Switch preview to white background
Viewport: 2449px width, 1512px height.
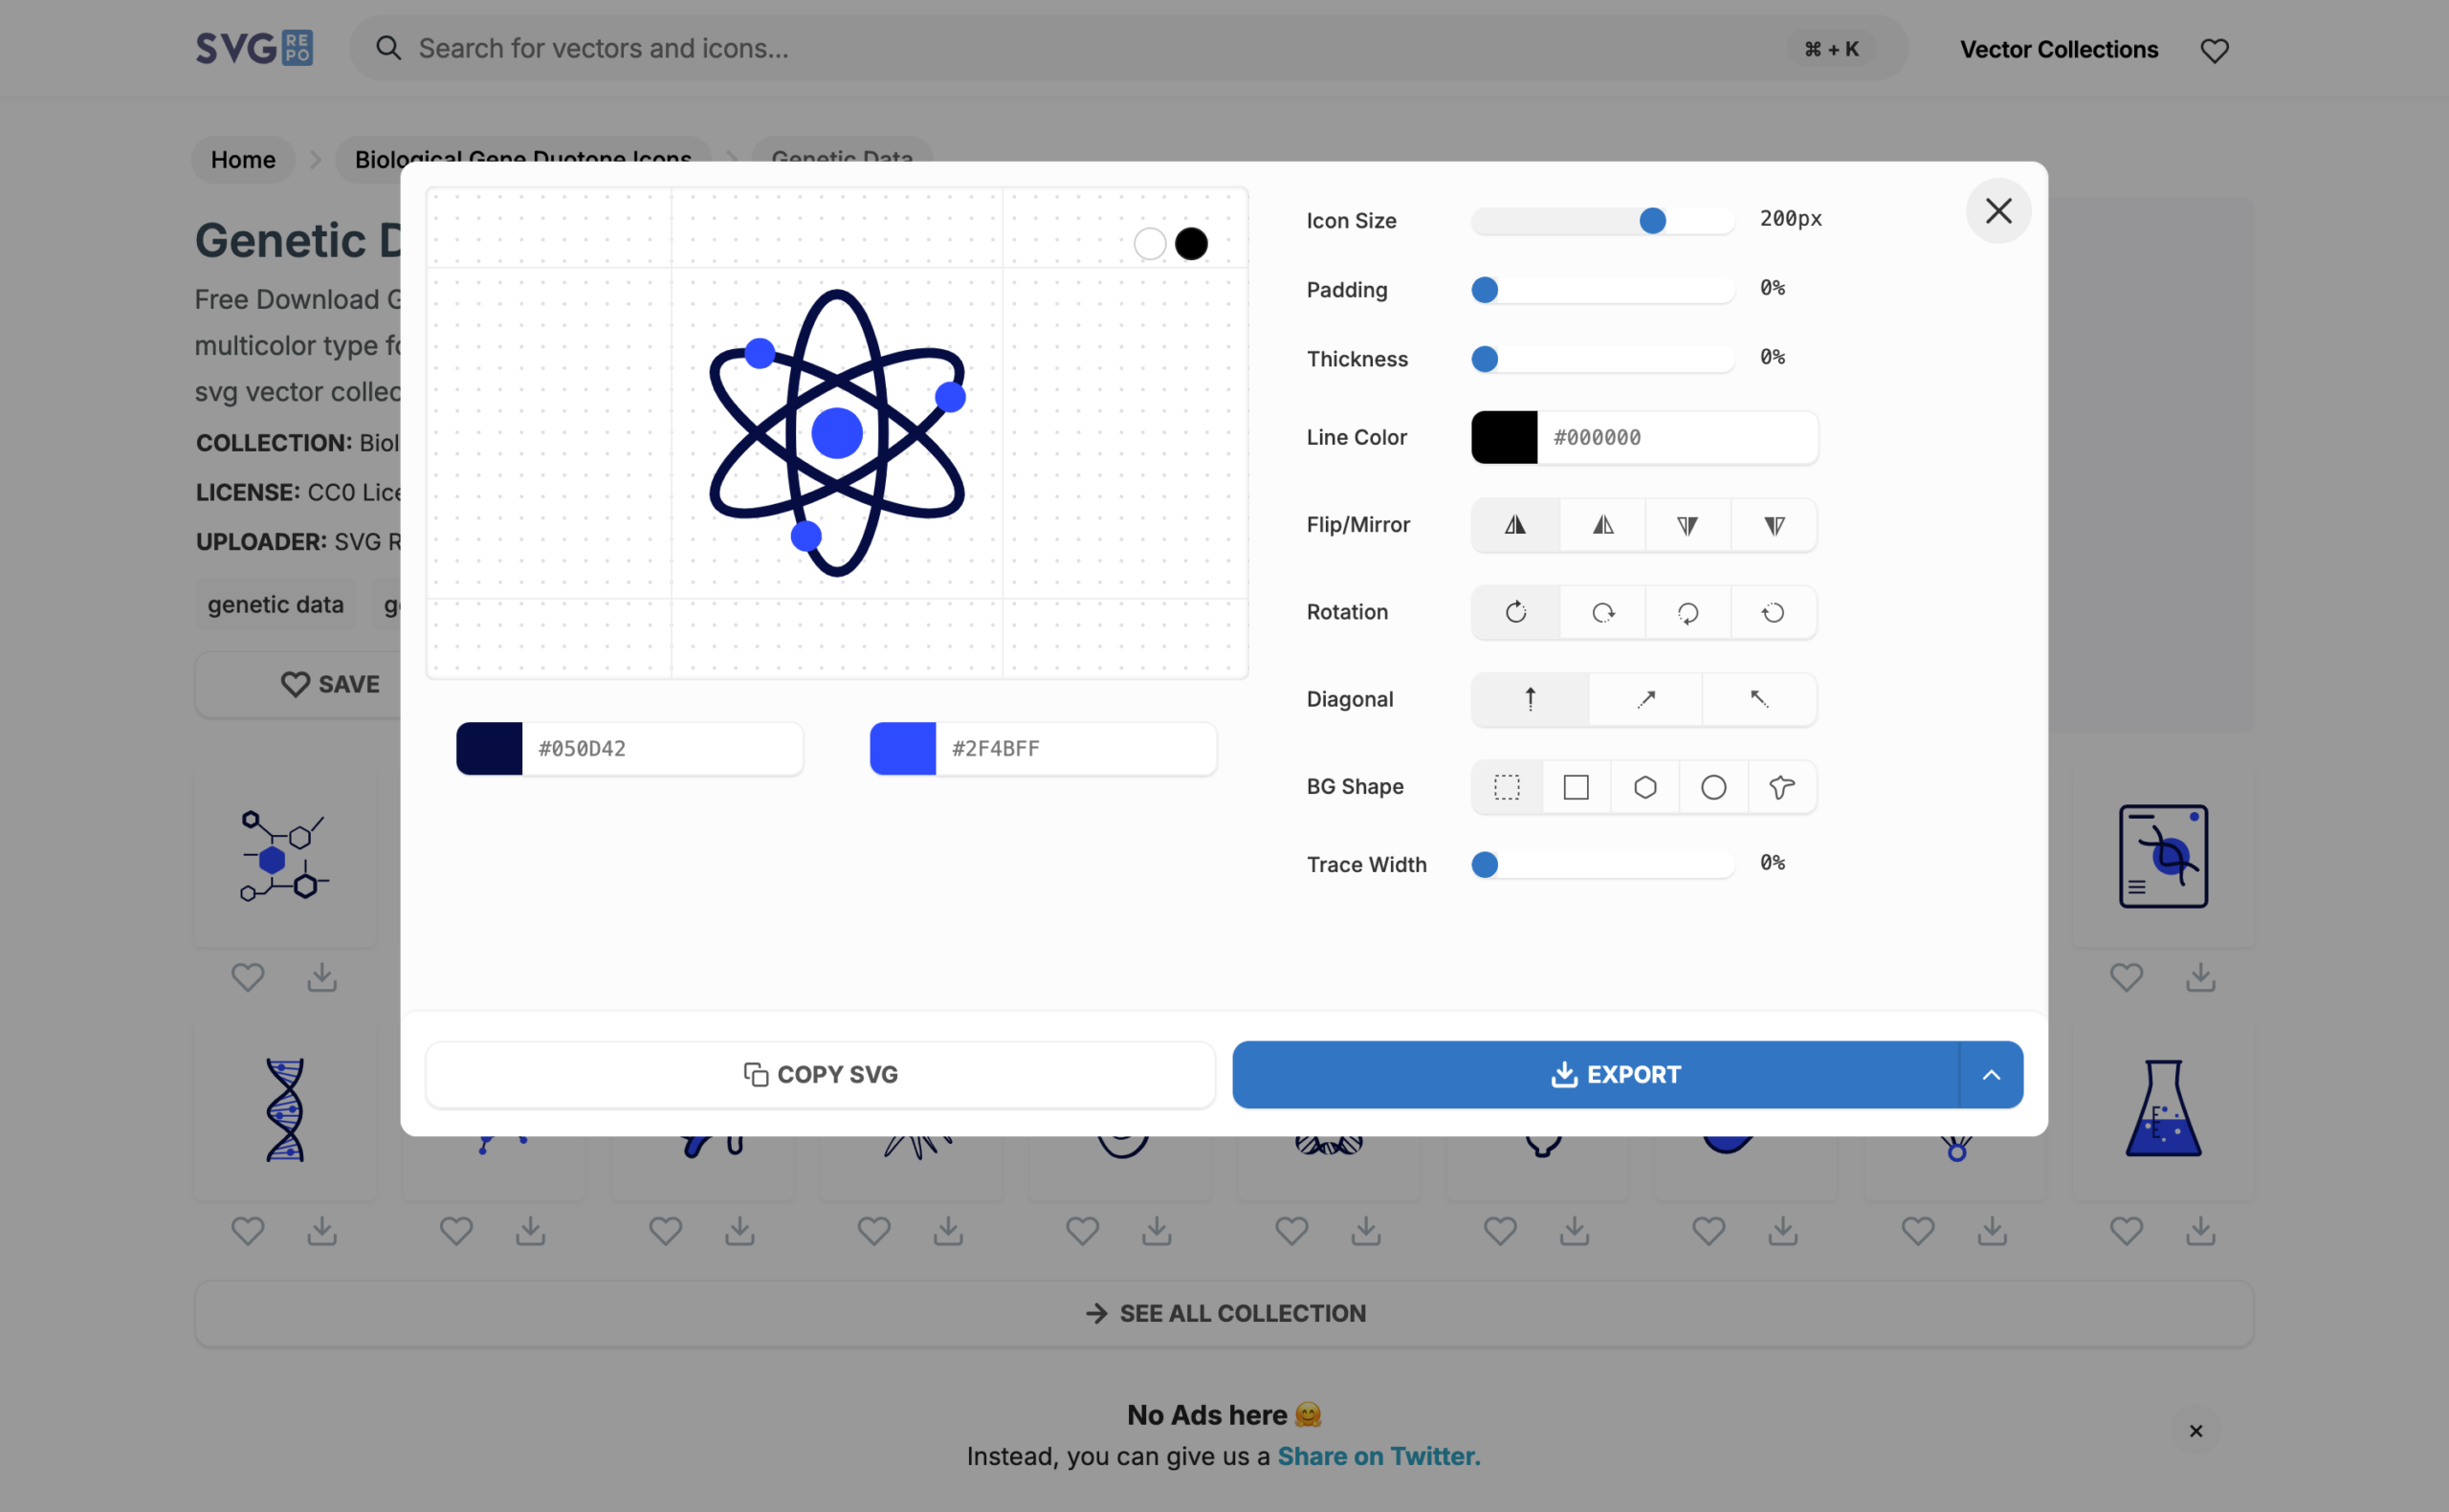[1148, 242]
